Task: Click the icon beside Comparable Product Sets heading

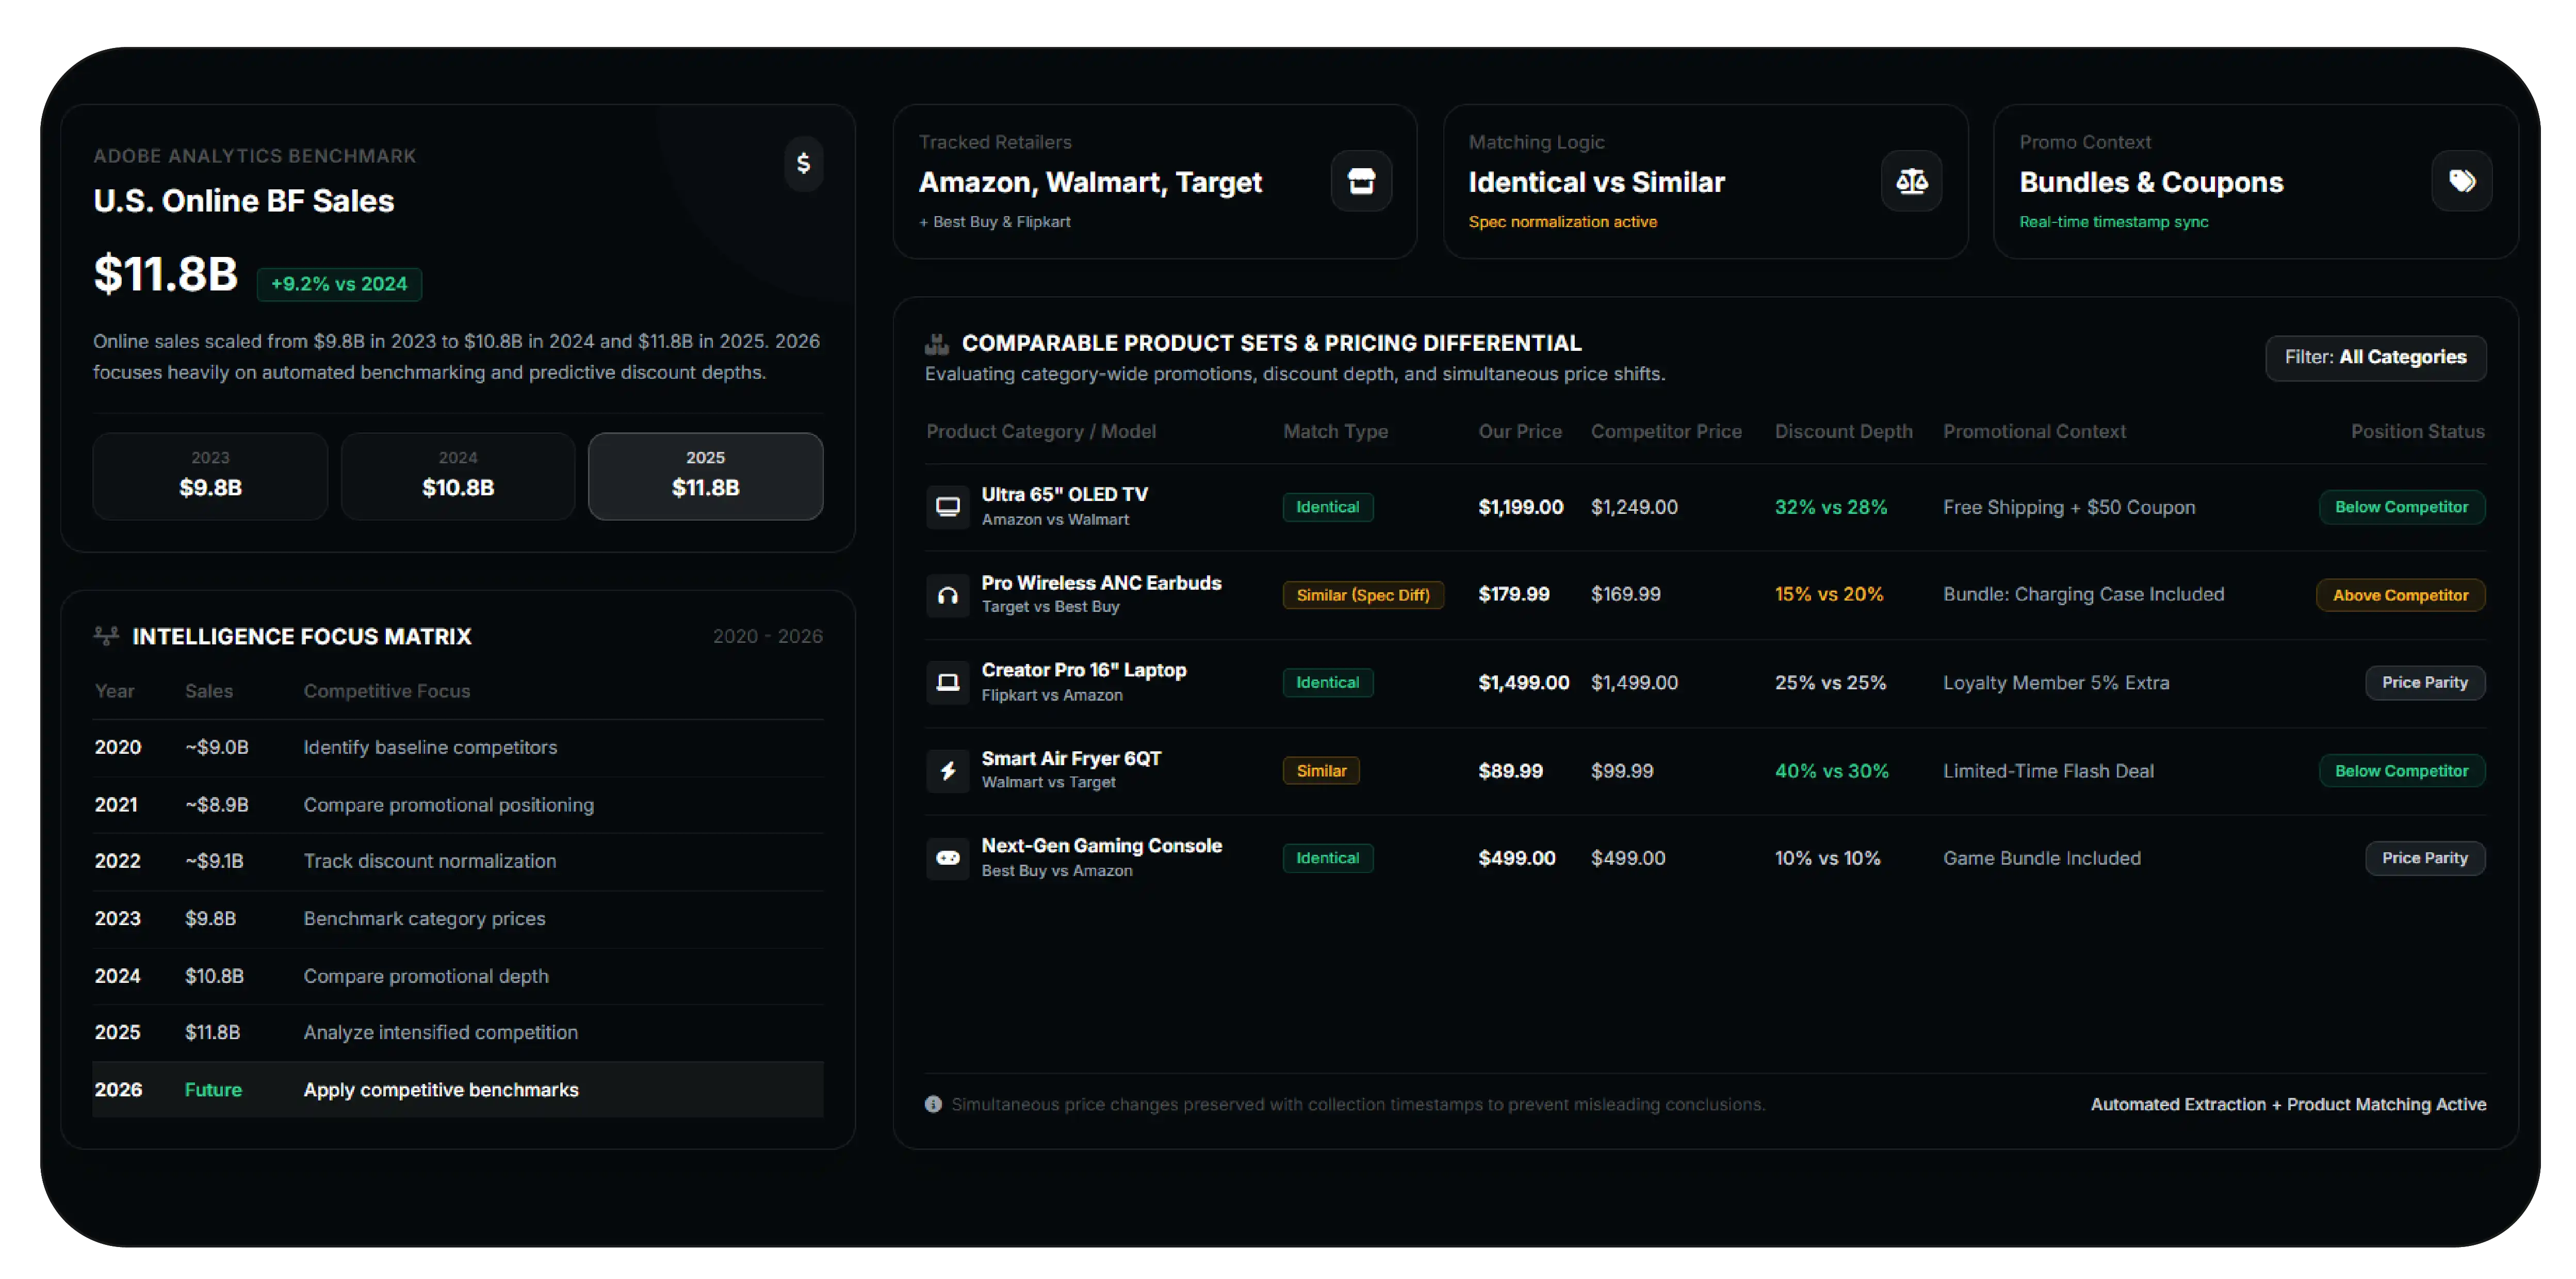Action: click(936, 344)
